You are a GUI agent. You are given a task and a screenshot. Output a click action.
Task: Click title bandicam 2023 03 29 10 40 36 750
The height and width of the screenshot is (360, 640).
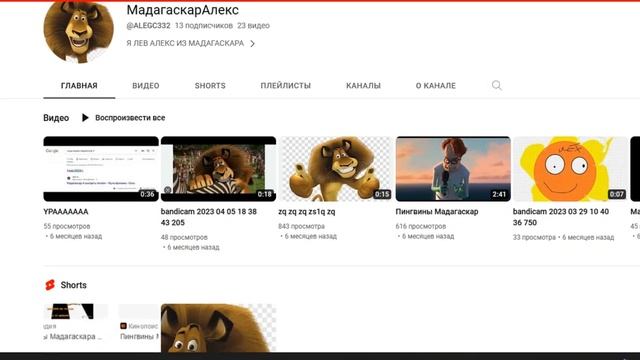[x=561, y=217]
